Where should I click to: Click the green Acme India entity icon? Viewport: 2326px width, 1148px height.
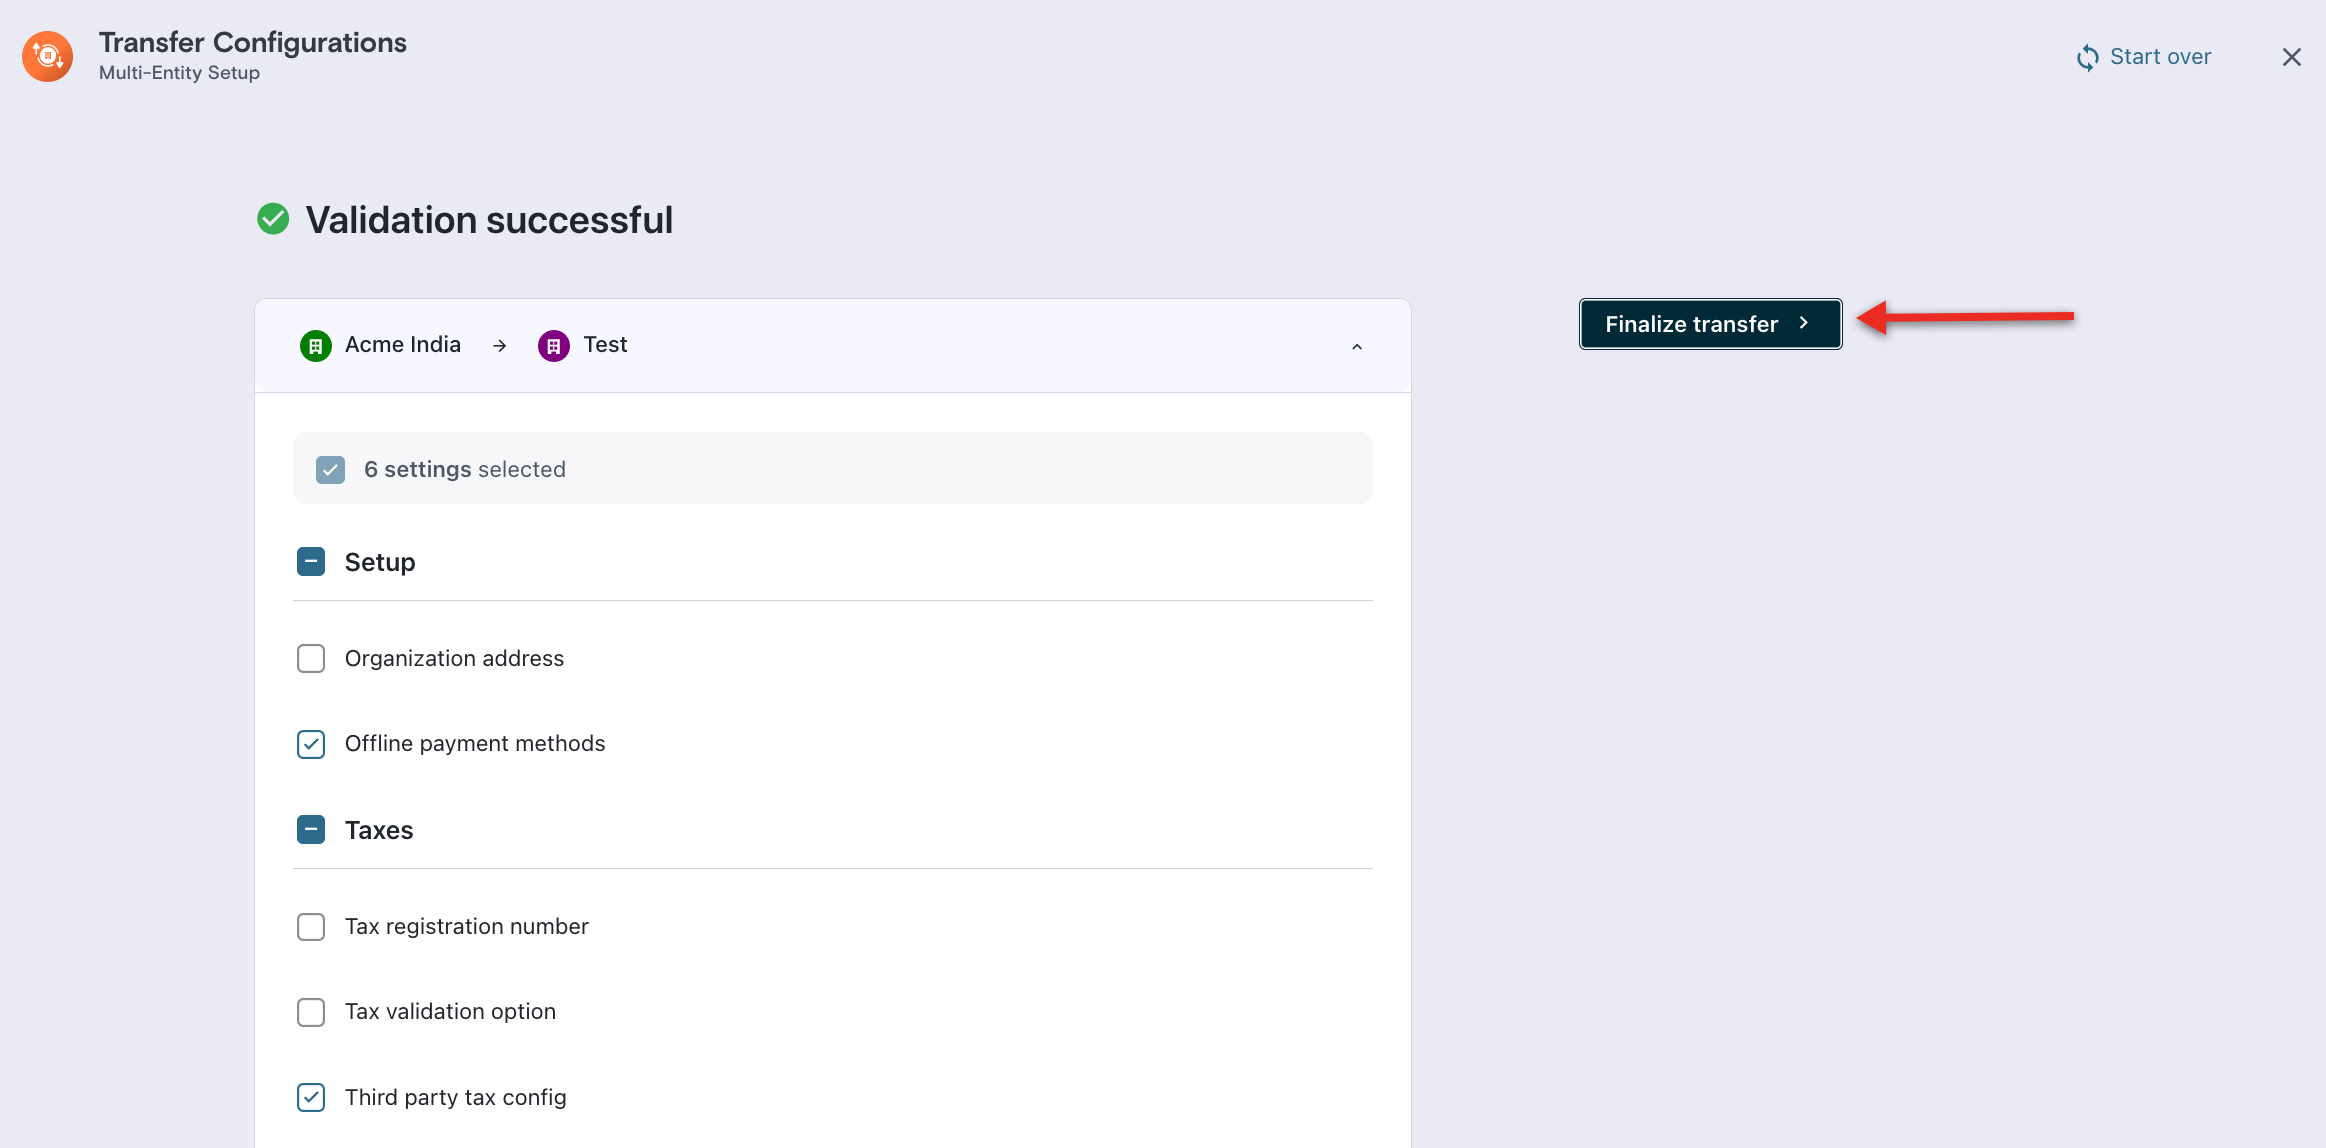coord(316,346)
